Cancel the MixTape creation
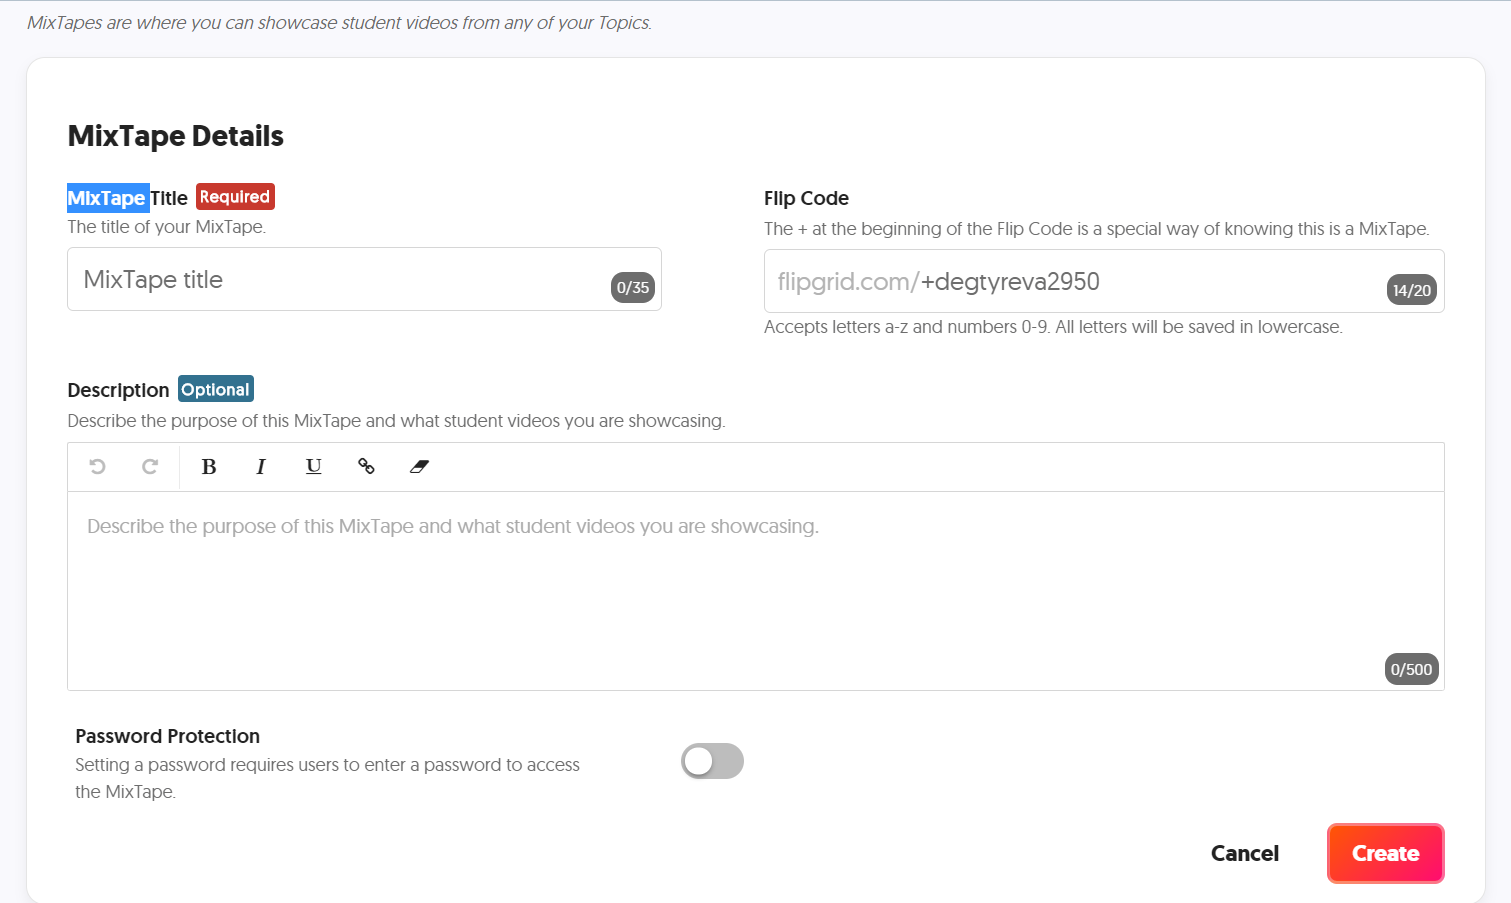The image size is (1511, 903). click(x=1244, y=853)
